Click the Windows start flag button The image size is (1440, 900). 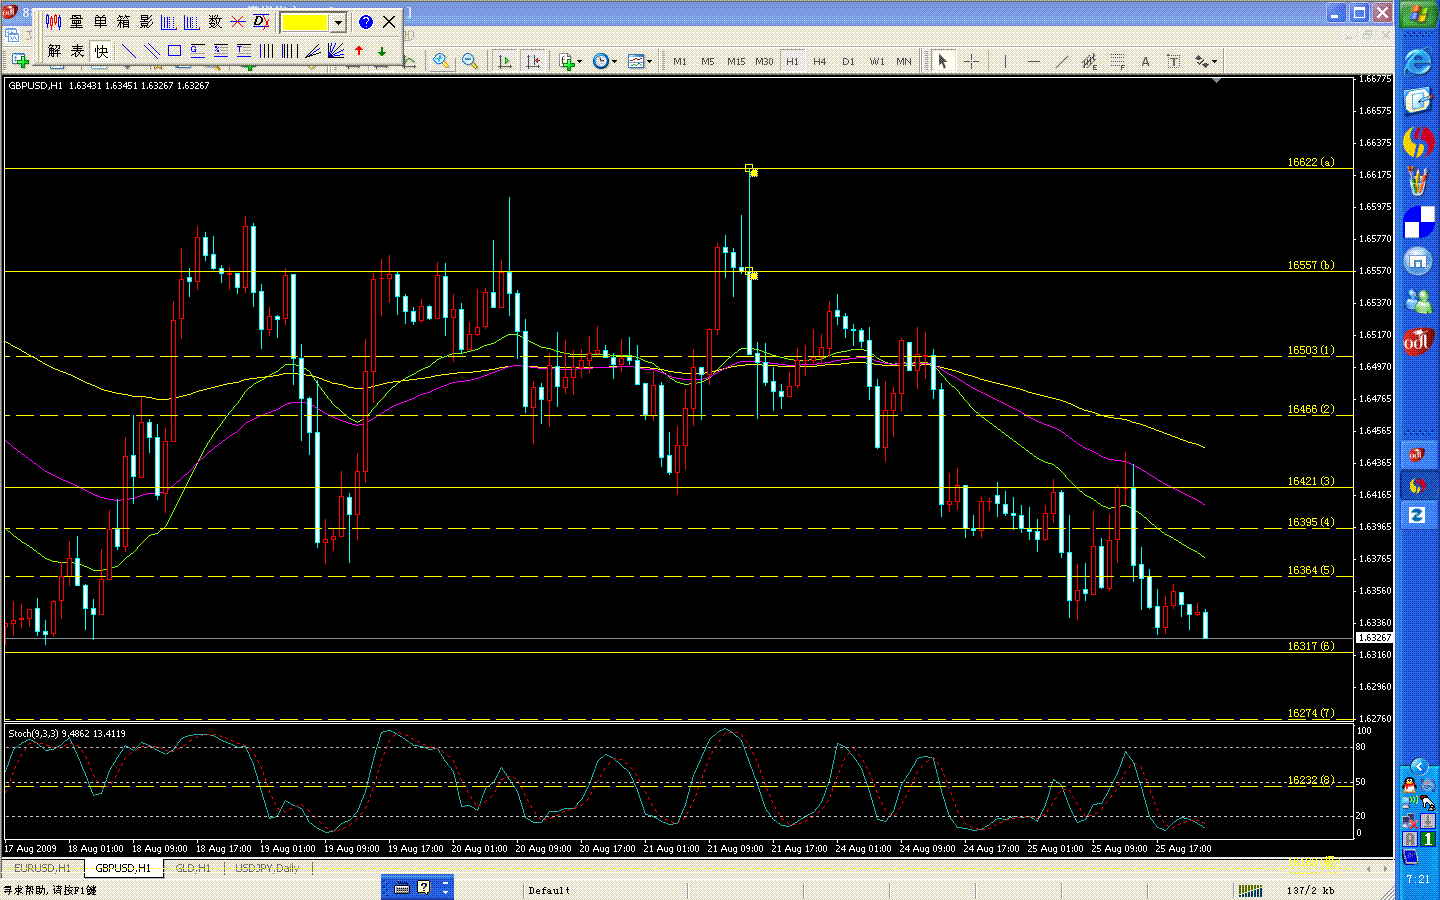1418,15
